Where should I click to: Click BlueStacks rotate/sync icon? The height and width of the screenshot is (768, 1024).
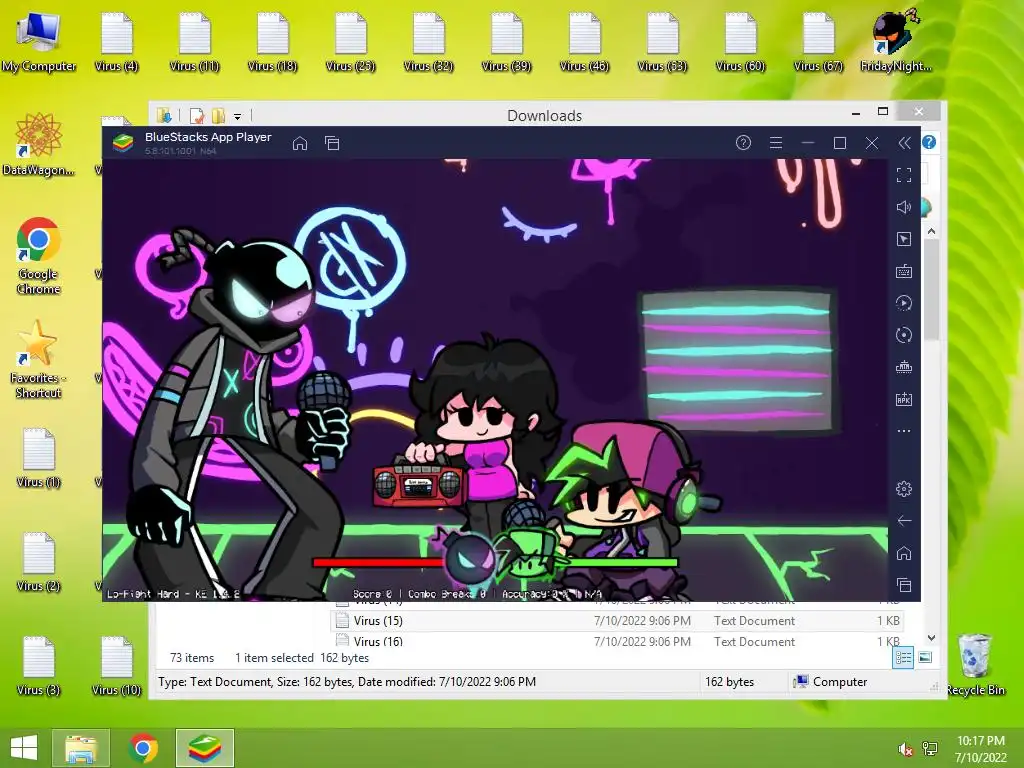(904, 335)
